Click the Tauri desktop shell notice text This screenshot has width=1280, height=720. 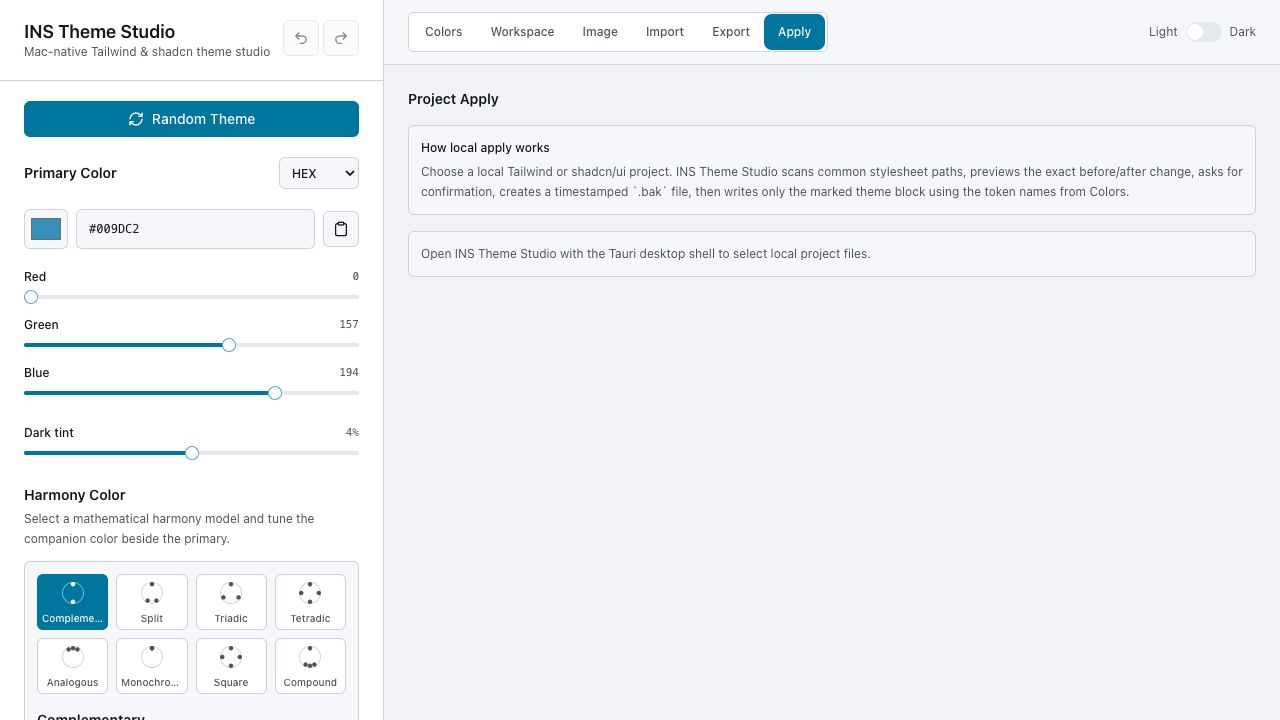646,254
